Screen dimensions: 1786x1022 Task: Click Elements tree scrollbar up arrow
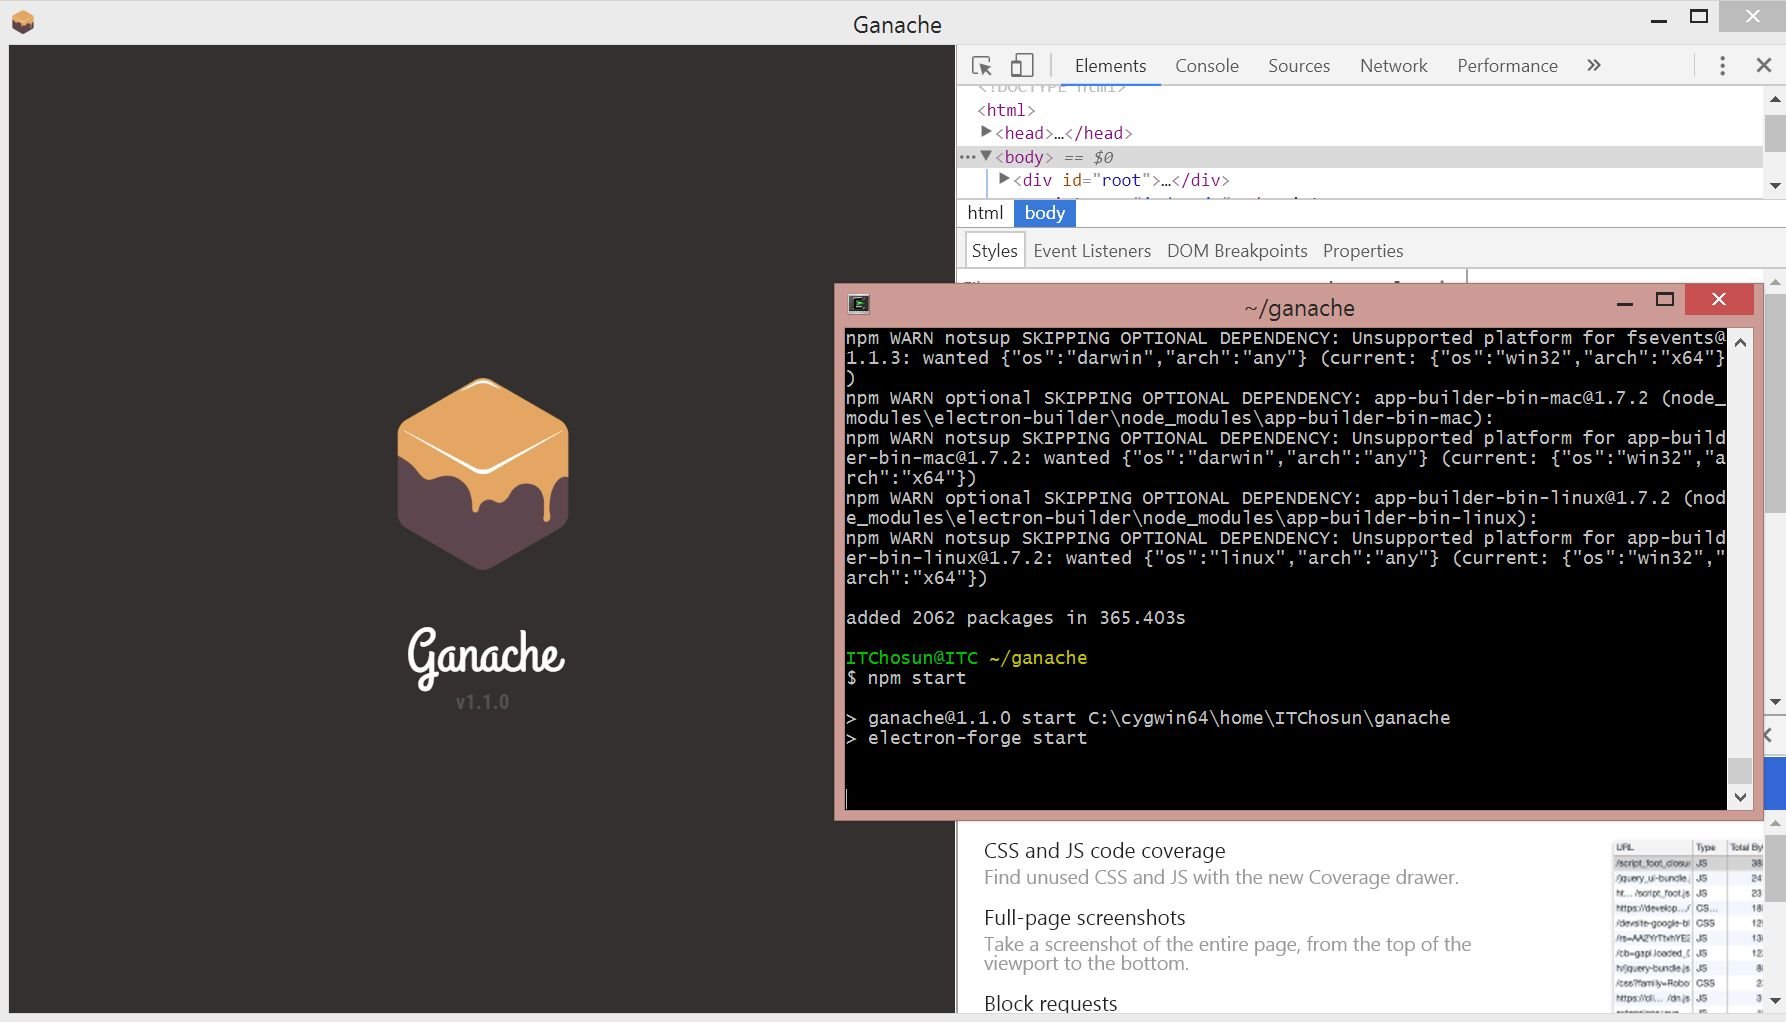[1775, 98]
